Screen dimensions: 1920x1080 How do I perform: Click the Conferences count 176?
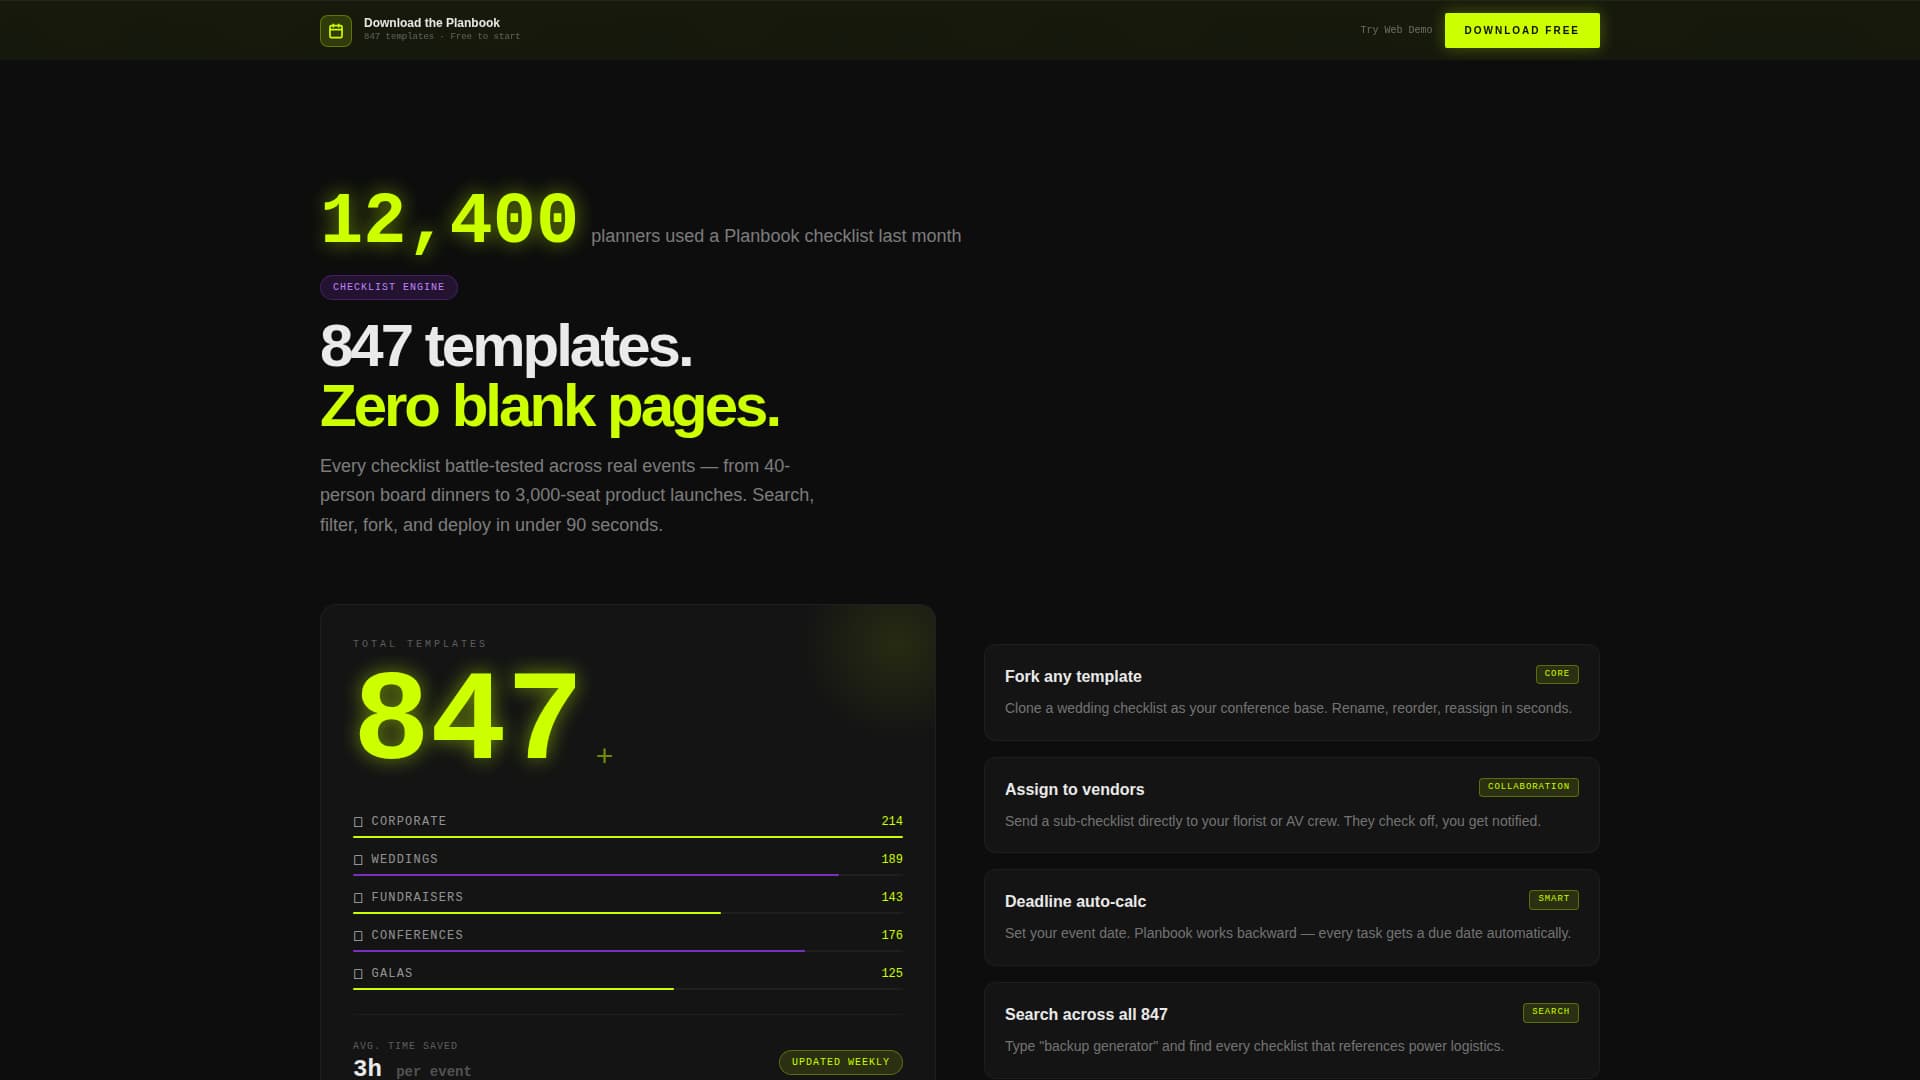click(892, 935)
